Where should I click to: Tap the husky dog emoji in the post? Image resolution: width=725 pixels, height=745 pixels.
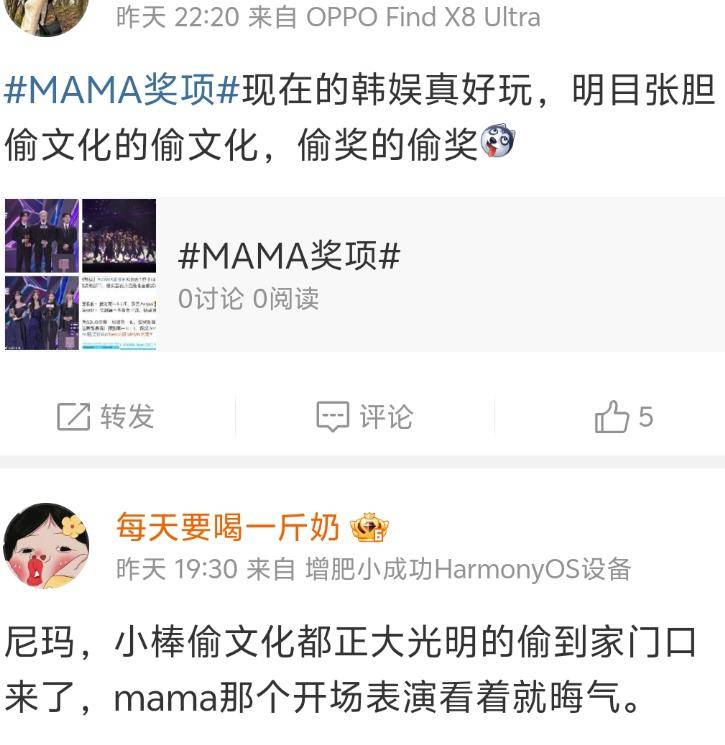pyautogui.click(x=497, y=141)
